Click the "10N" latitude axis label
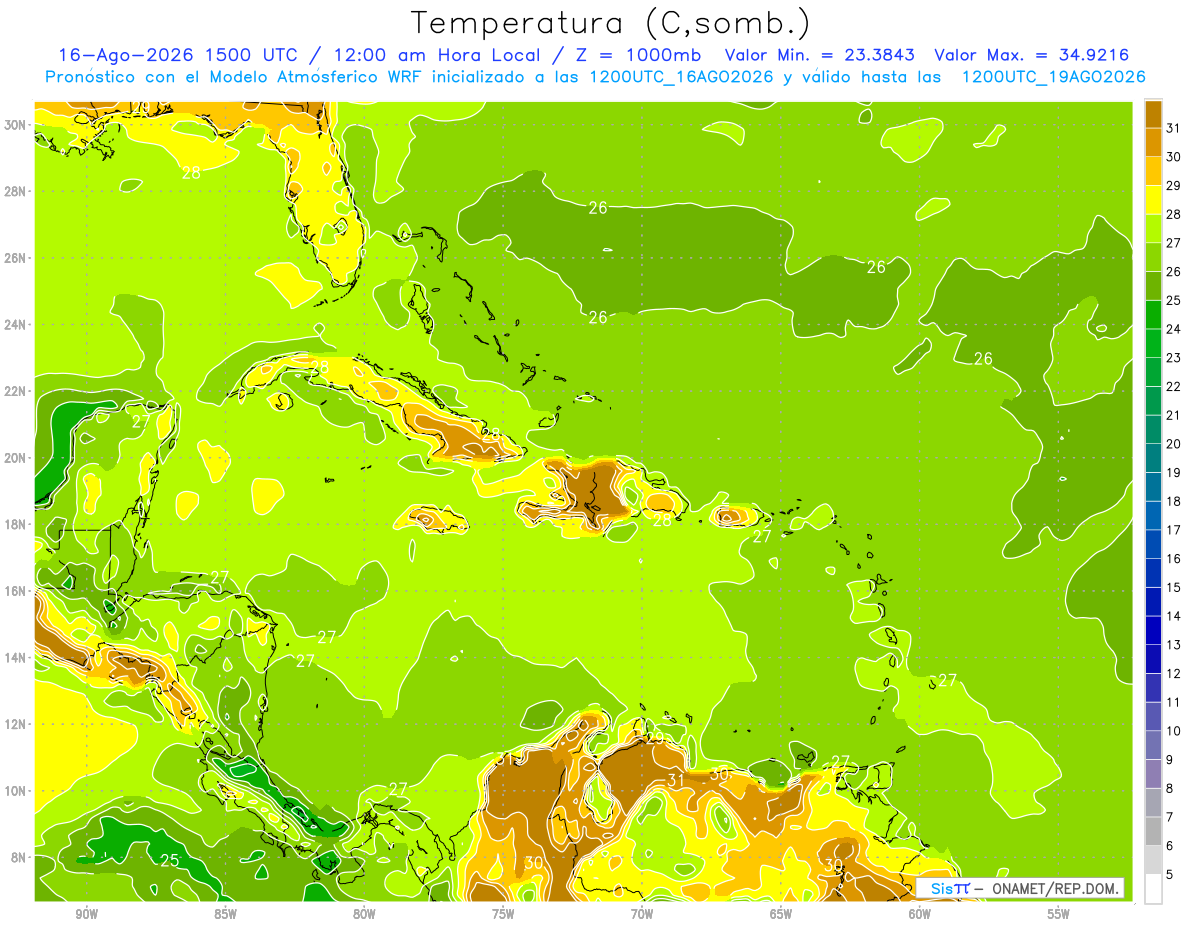 pos(15,790)
